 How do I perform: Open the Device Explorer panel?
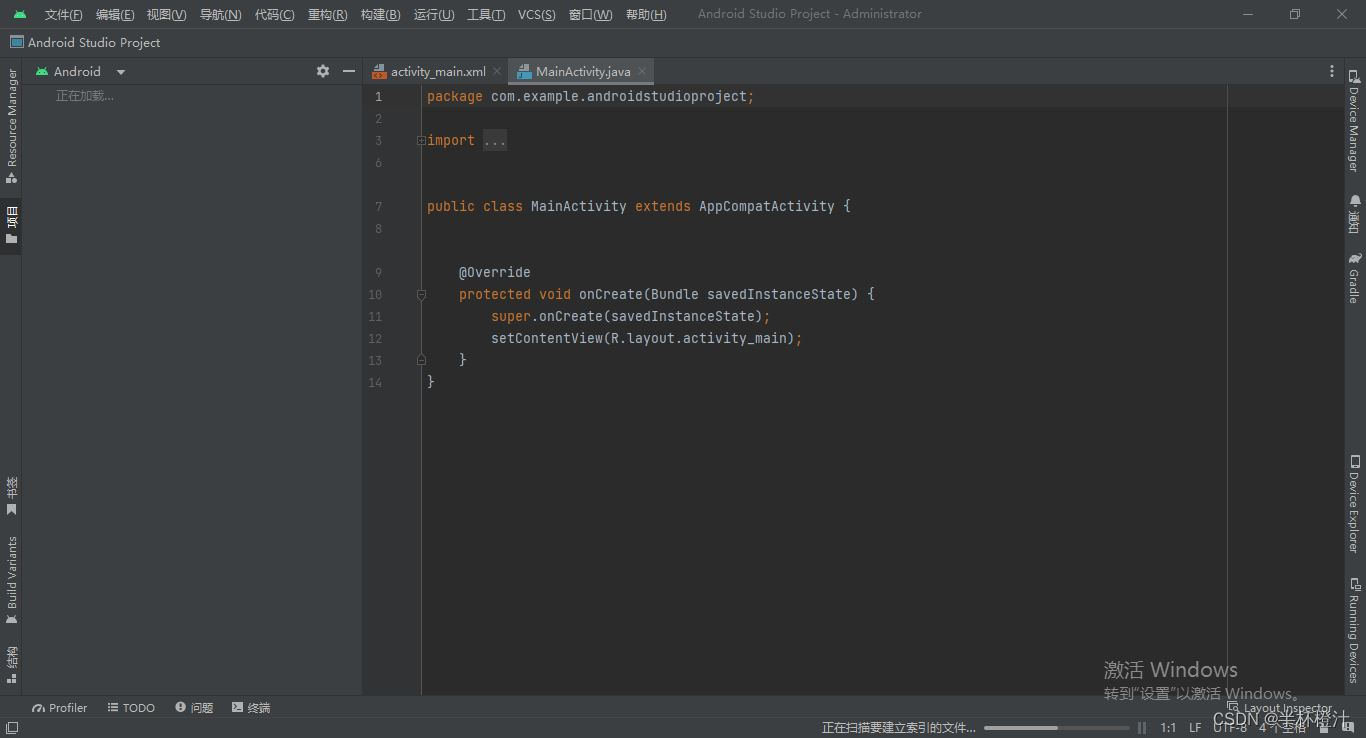pyautogui.click(x=1354, y=504)
